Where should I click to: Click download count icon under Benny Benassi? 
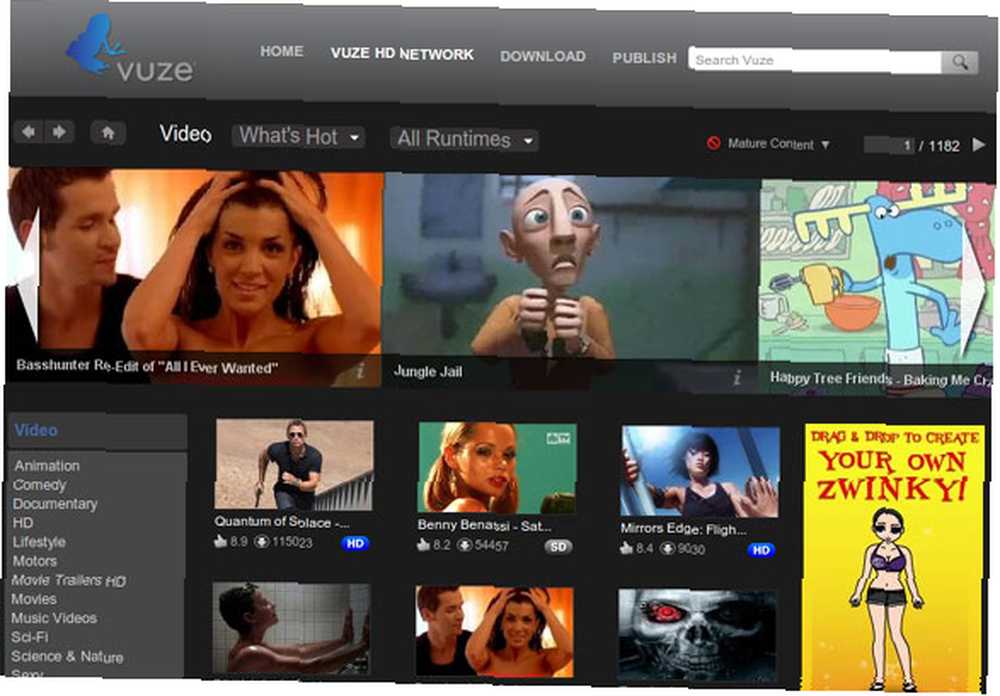pyautogui.click(x=465, y=545)
